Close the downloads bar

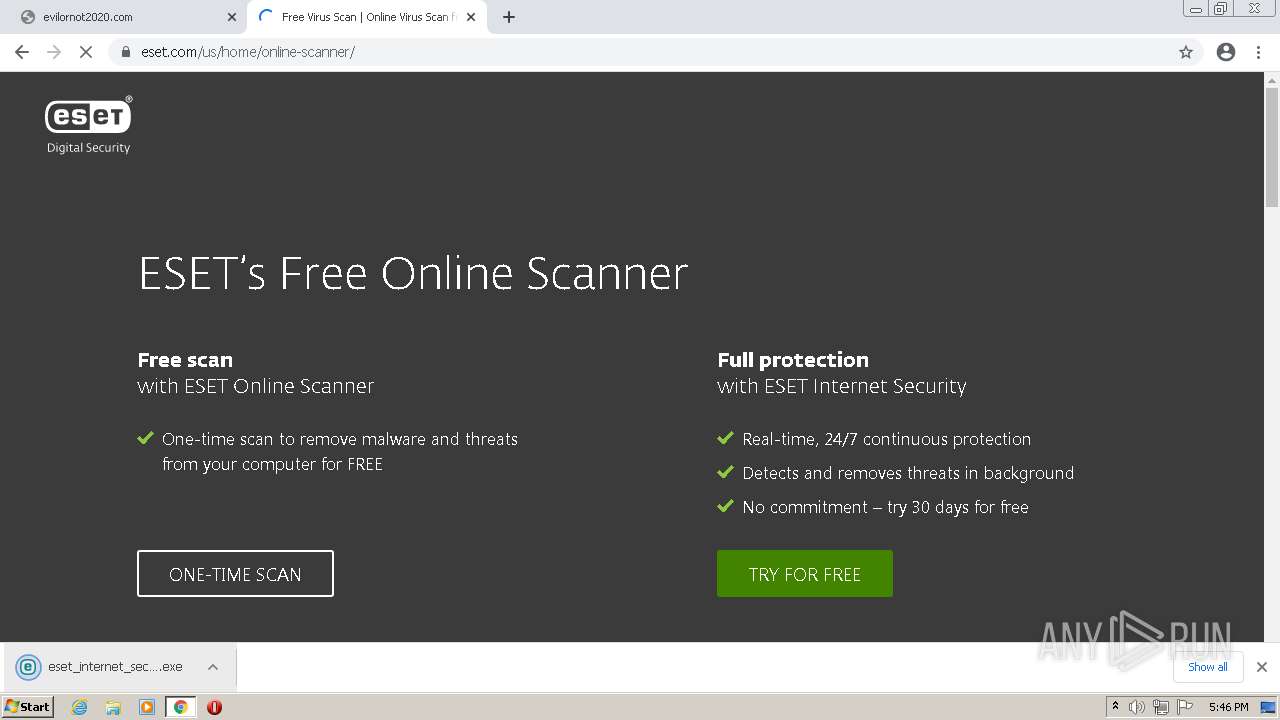tap(1262, 667)
